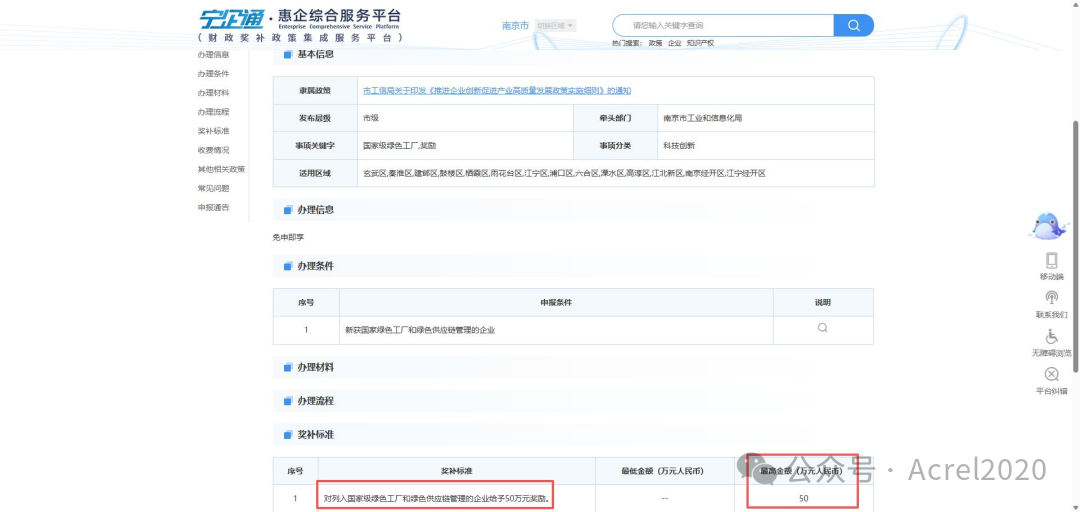
Task: Click the 免申即享 text
Action: point(288,237)
